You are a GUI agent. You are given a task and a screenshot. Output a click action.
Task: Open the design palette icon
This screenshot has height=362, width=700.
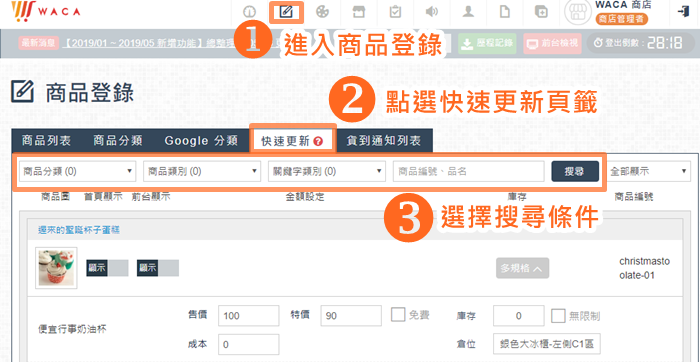[322, 12]
